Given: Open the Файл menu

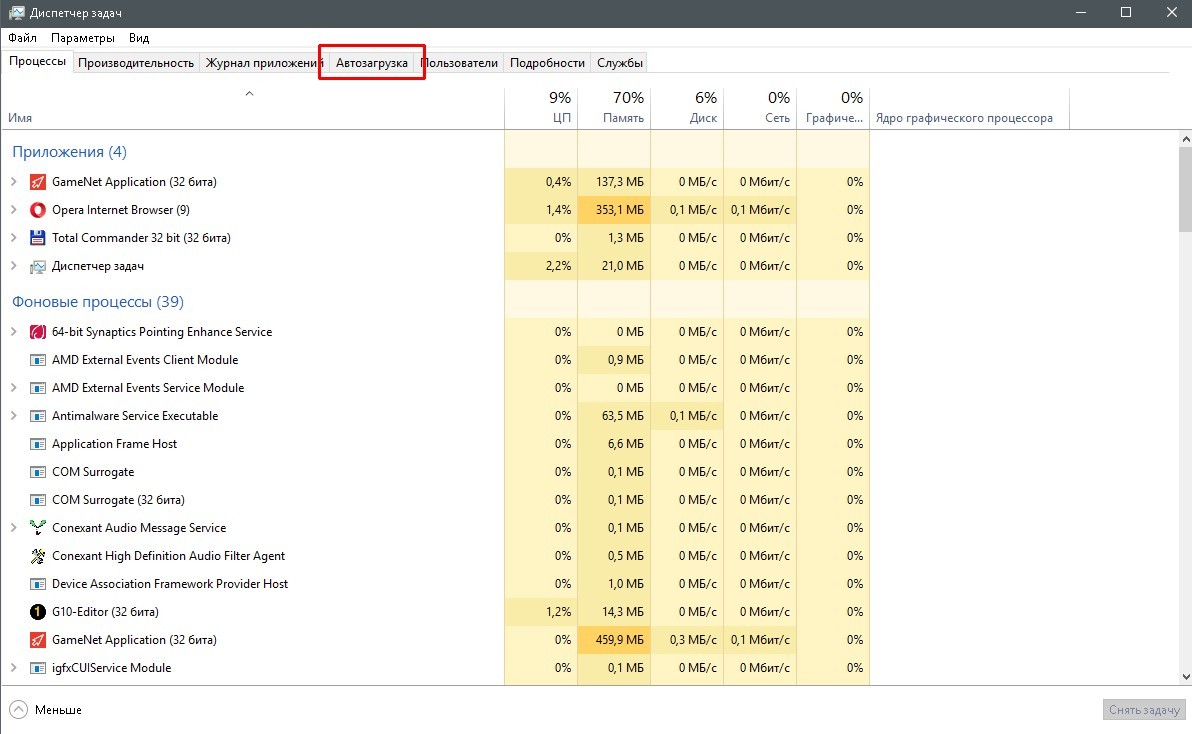Looking at the screenshot, I should (x=22, y=38).
